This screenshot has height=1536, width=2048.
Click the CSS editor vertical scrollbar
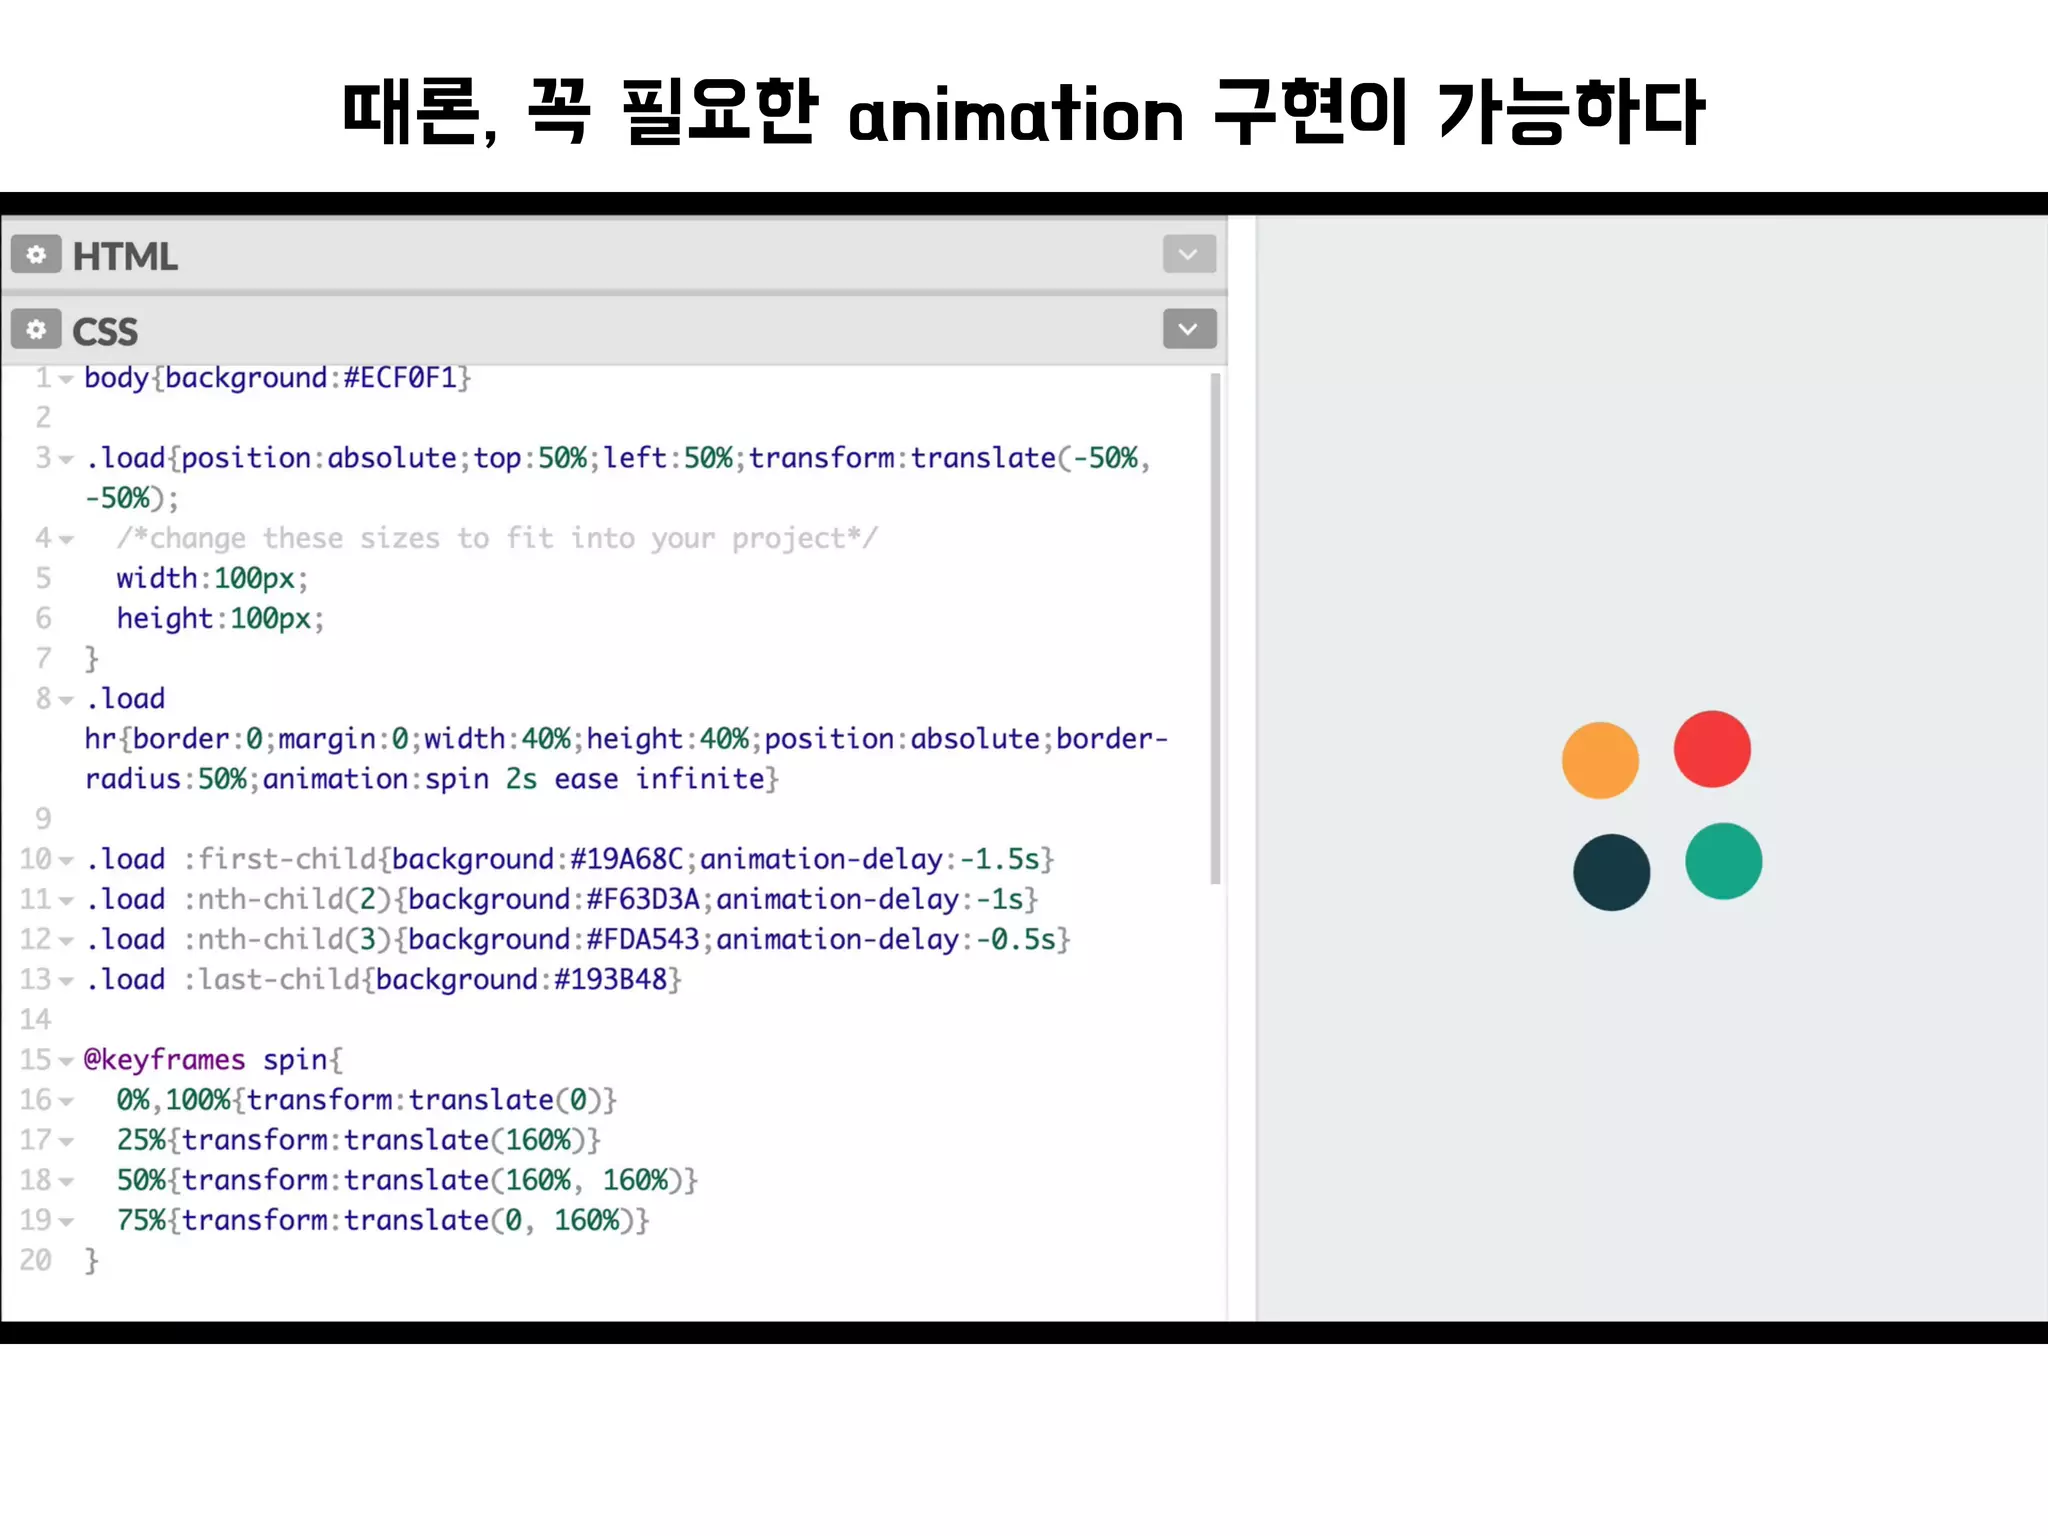pos(1215,630)
